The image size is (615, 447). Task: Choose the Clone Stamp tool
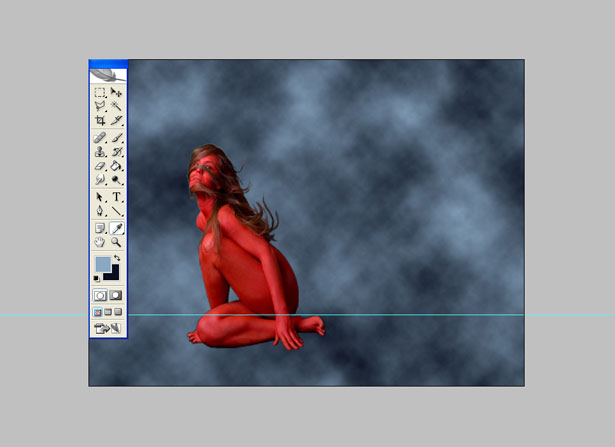pos(100,152)
